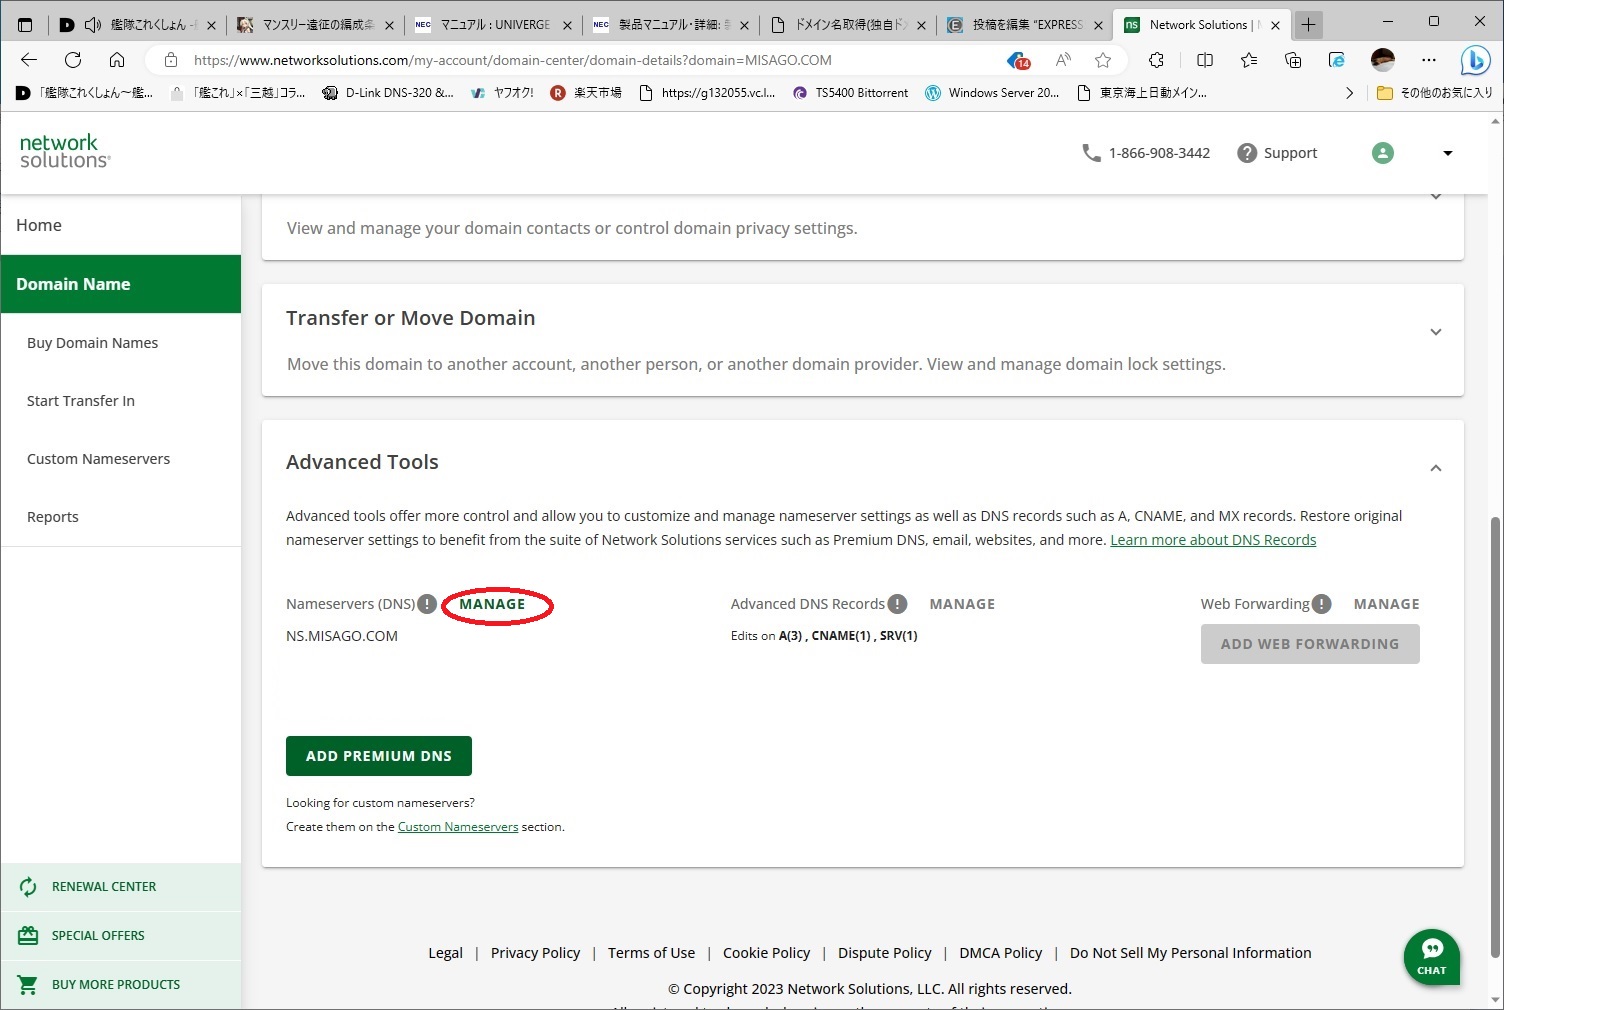Expand the domain contacts section chevron

[x=1436, y=197]
